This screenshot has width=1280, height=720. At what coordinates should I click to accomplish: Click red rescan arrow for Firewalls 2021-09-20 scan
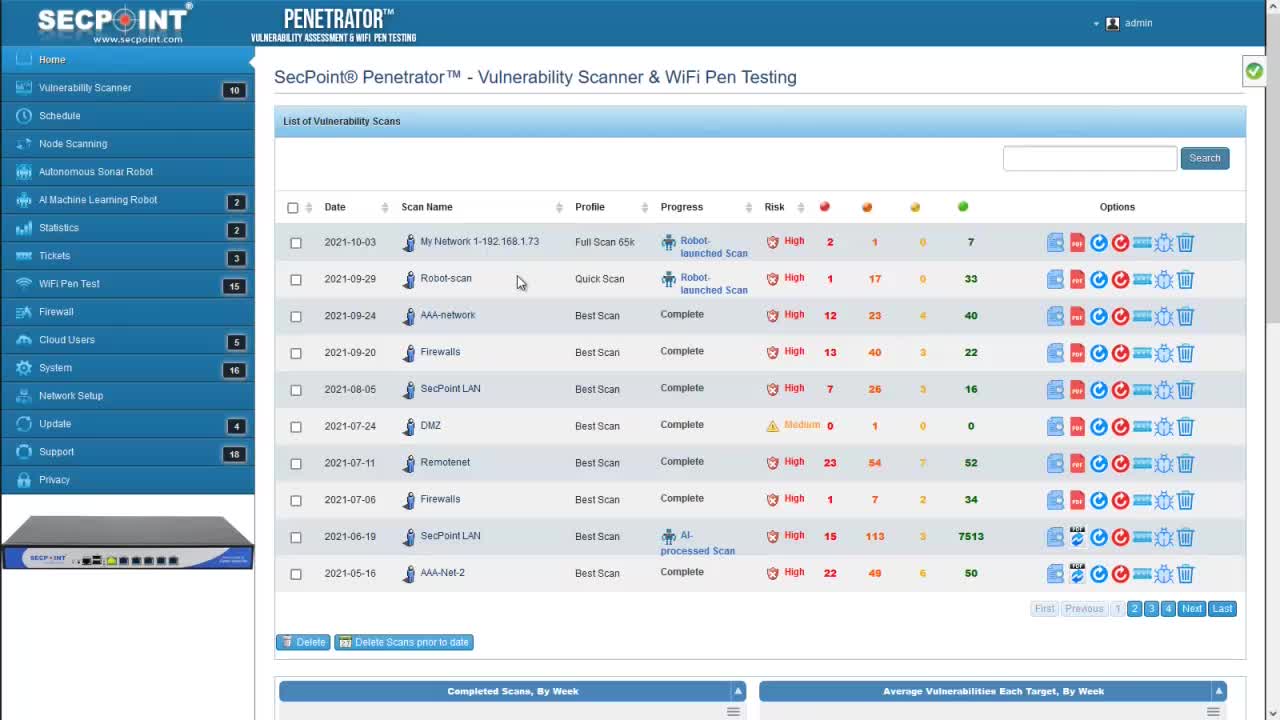1120,353
